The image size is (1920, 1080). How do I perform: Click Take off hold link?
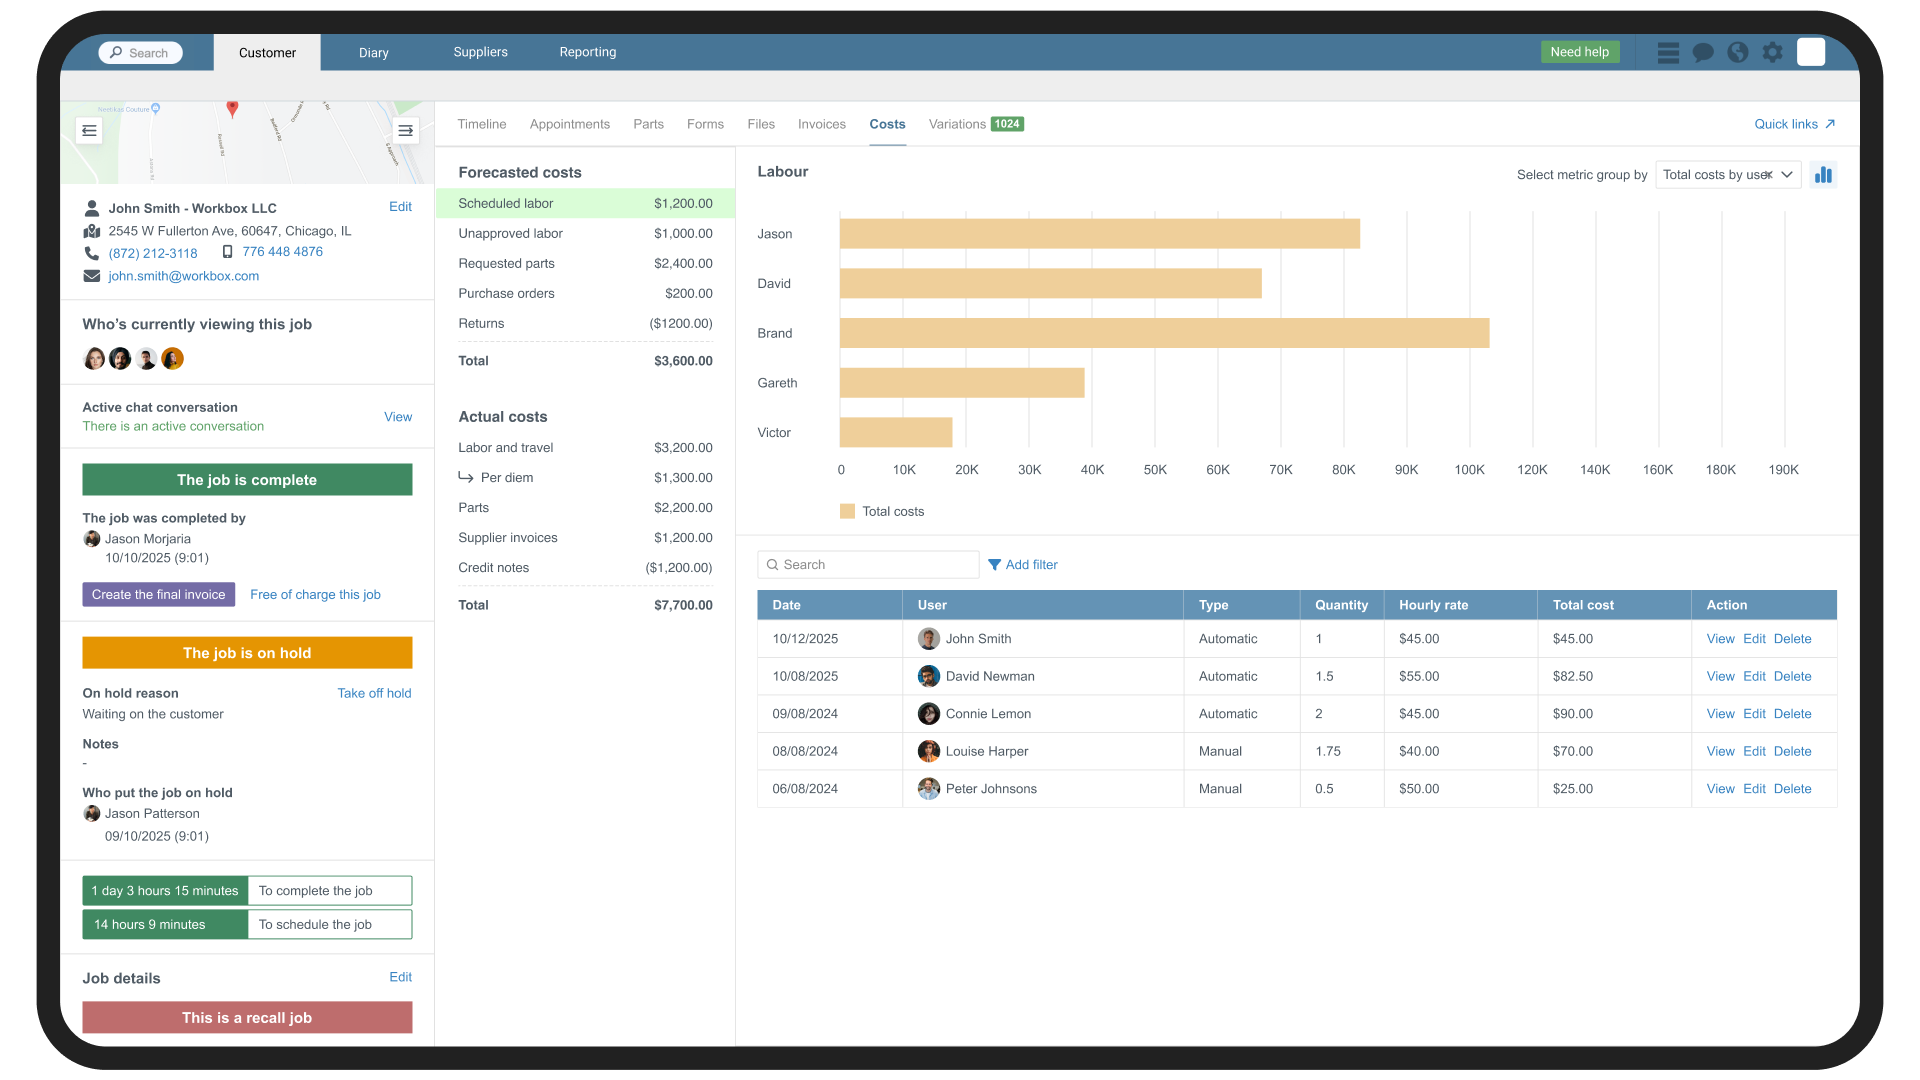[374, 692]
